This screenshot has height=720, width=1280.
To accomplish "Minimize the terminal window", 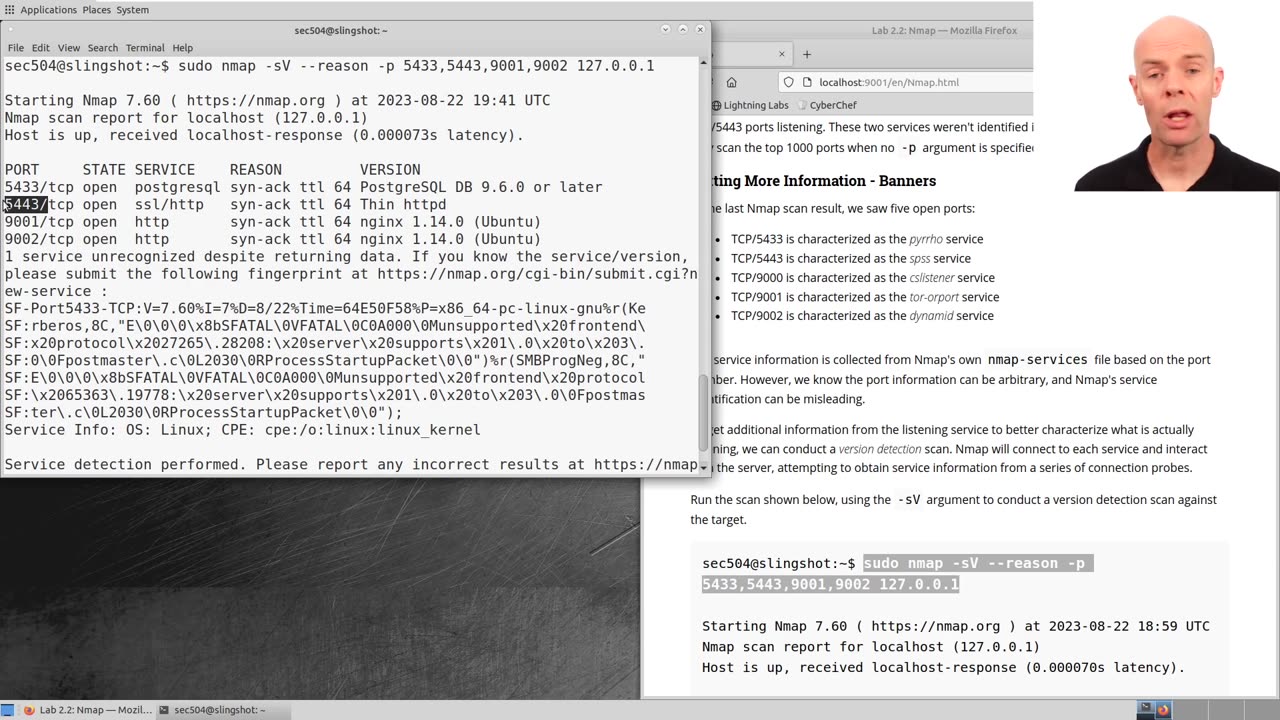I will [x=666, y=30].
